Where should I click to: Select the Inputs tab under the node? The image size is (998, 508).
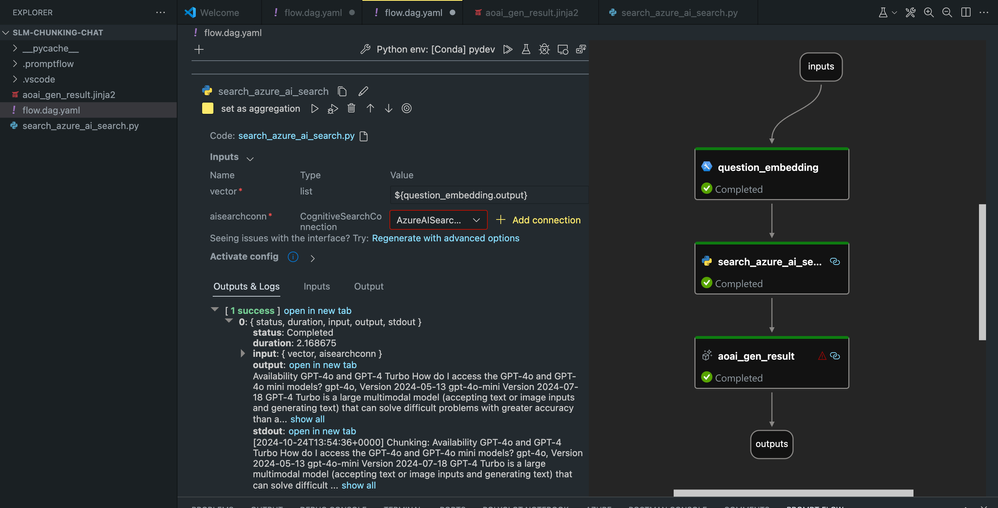point(316,286)
